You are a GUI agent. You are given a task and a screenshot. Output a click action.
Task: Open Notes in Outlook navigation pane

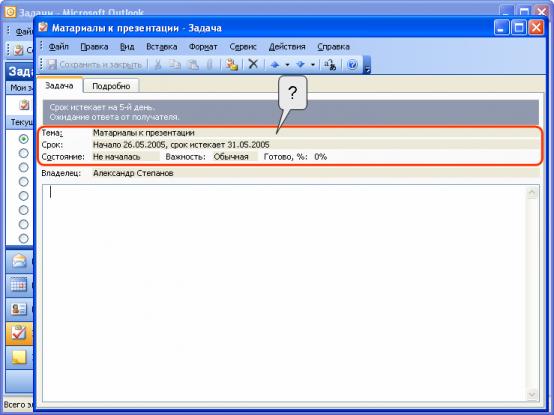(19, 357)
